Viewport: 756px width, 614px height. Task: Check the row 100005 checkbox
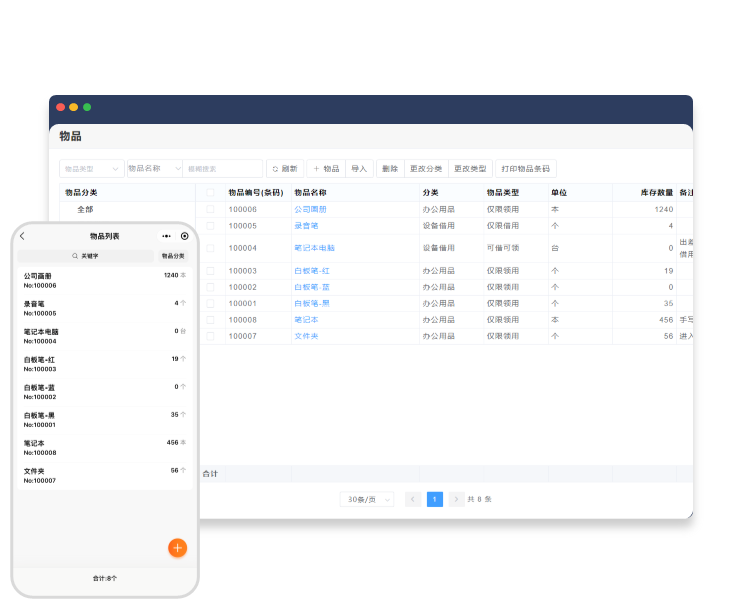[x=210, y=225]
